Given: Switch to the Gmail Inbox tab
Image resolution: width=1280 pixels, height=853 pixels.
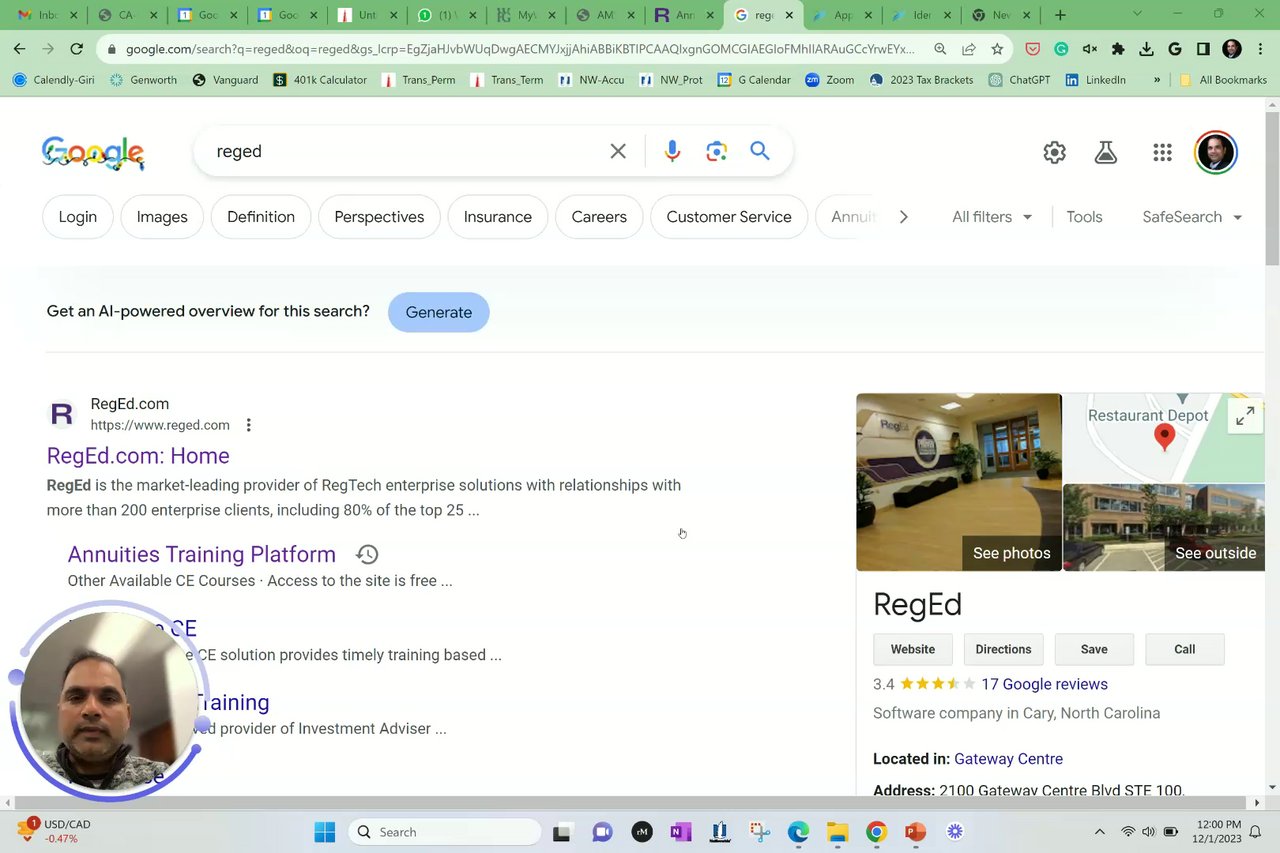Looking at the screenshot, I should click(x=47, y=15).
